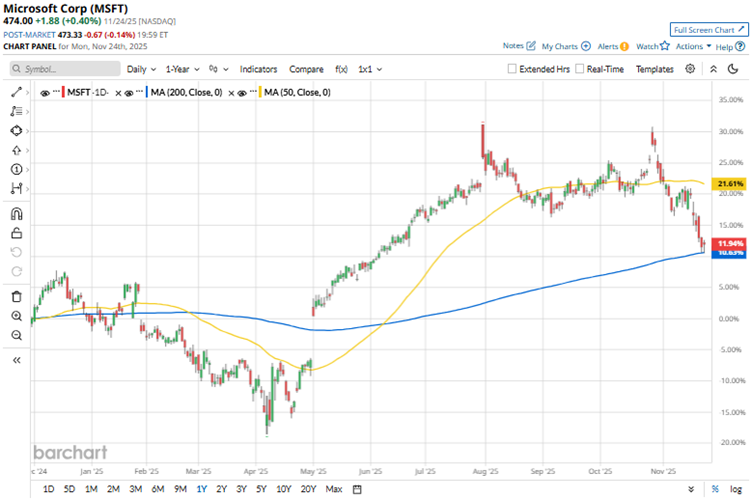This screenshot has height=499, width=752.
Task: Select the trend line drawing tool
Action: (x=16, y=92)
